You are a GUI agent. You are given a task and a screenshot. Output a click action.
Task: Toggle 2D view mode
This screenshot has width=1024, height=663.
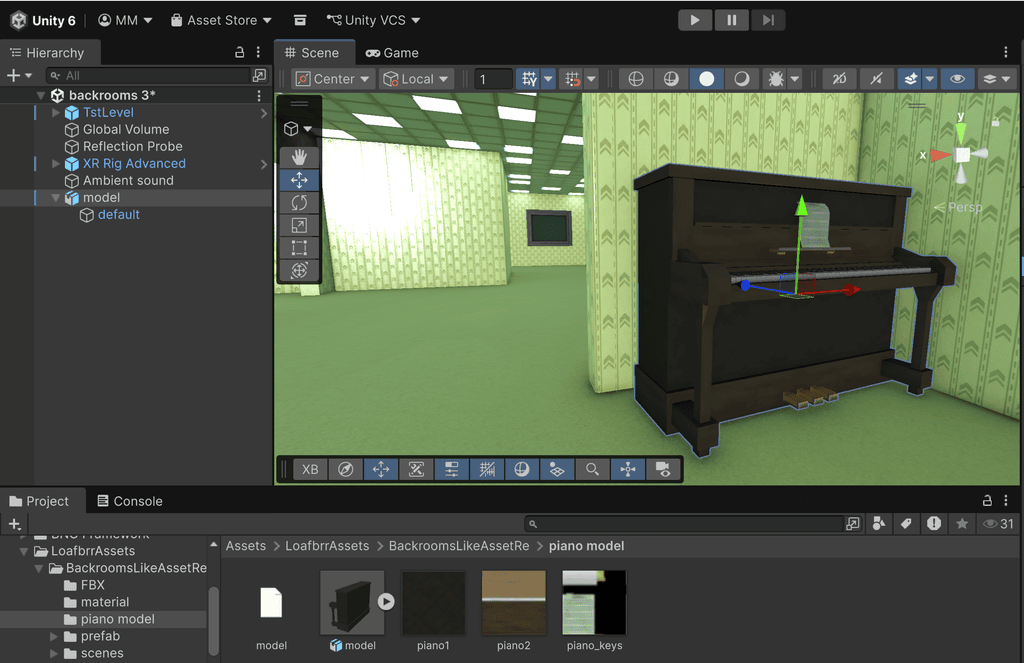click(839, 79)
